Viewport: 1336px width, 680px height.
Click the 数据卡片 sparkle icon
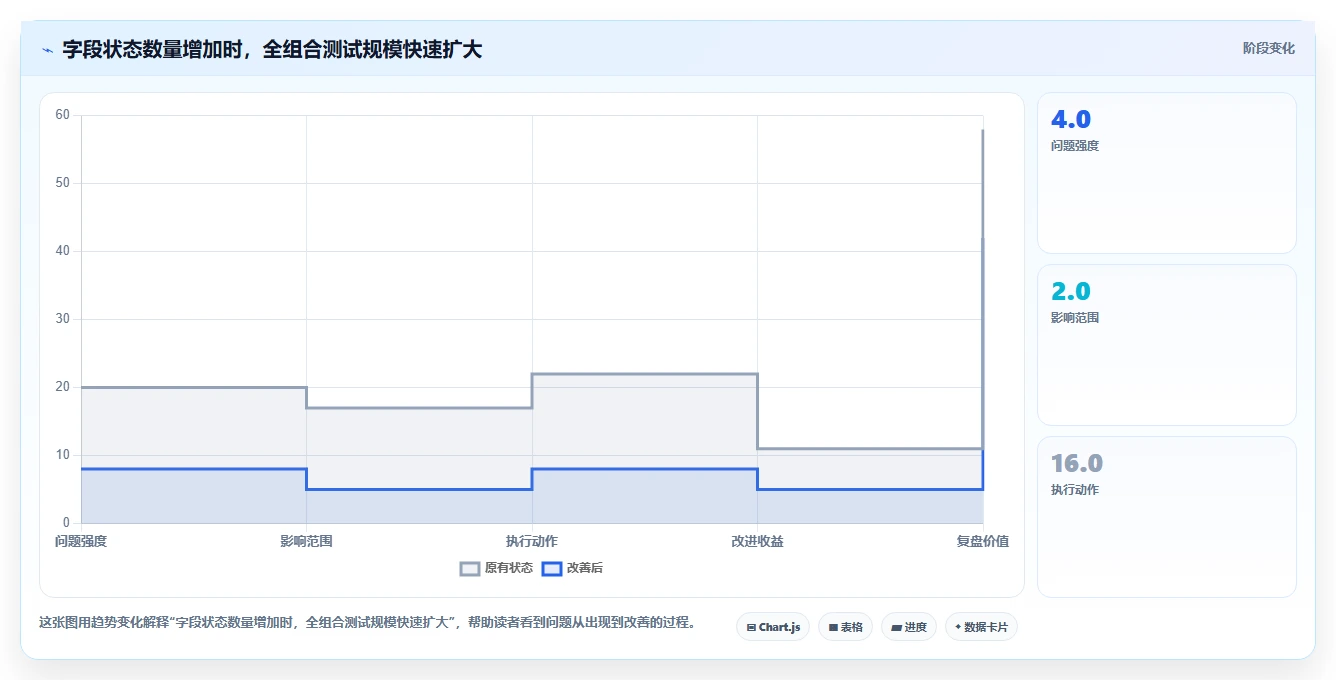tap(958, 627)
